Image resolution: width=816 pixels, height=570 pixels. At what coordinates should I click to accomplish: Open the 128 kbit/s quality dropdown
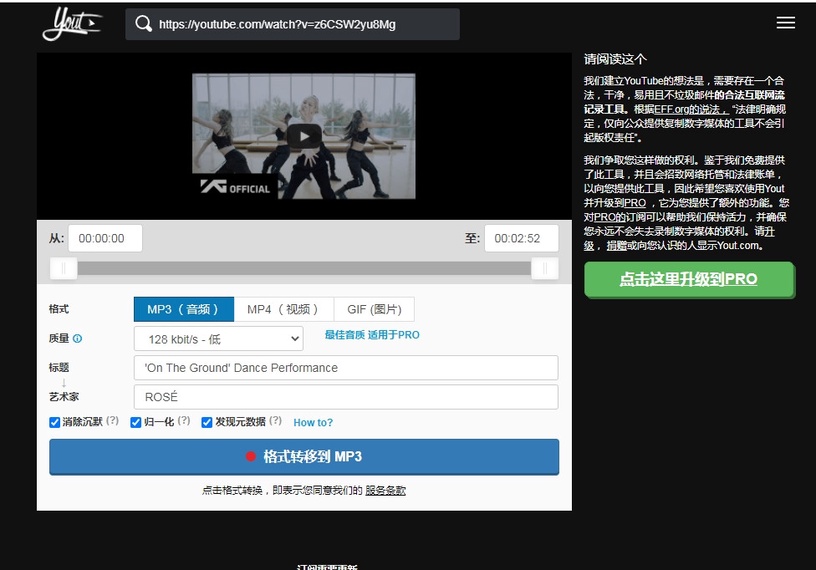coord(219,339)
